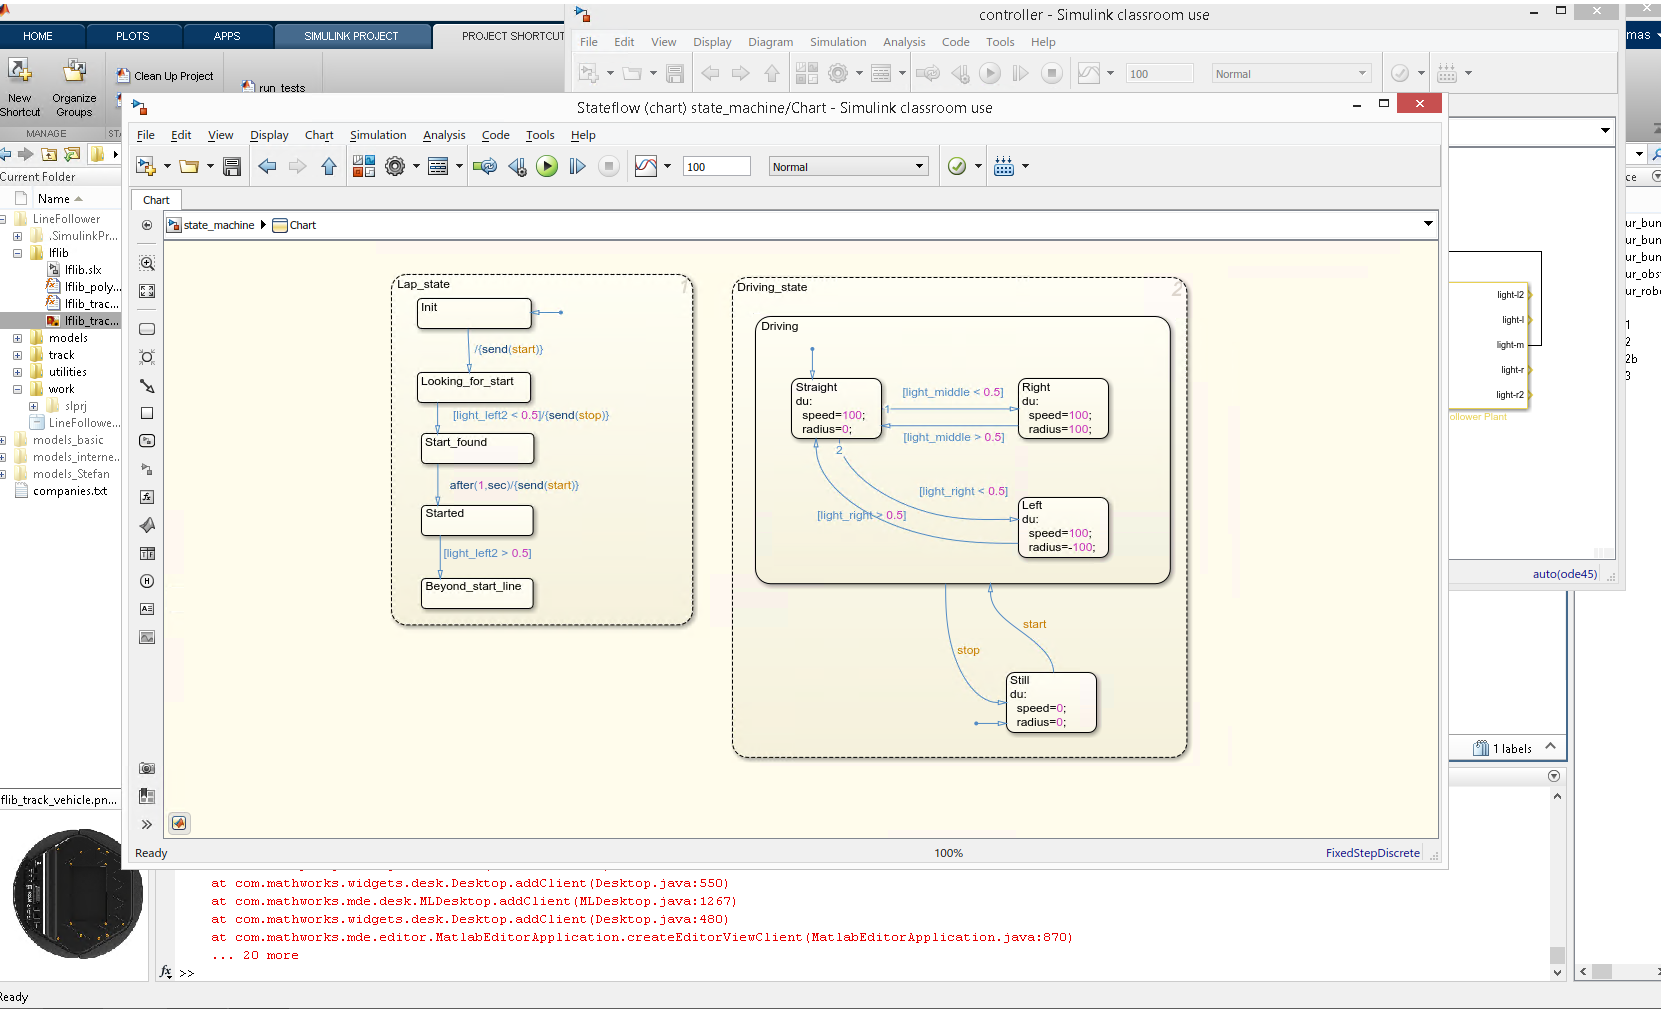
Task: Open New Model dropdown arrow in Stateflow toolbar
Action: [167, 167]
